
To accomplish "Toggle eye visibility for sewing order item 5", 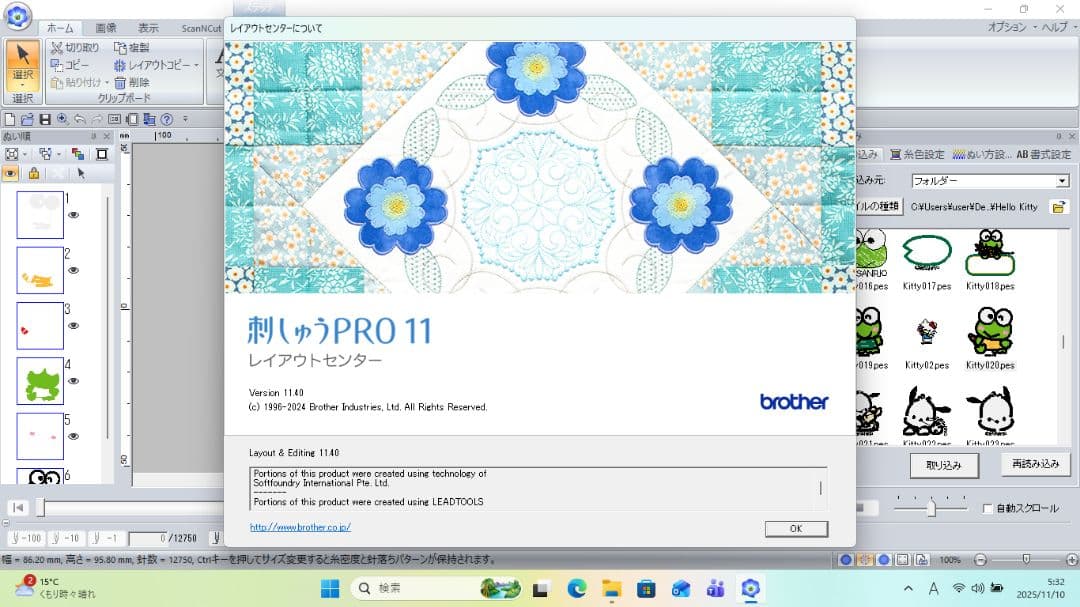I will point(73,436).
